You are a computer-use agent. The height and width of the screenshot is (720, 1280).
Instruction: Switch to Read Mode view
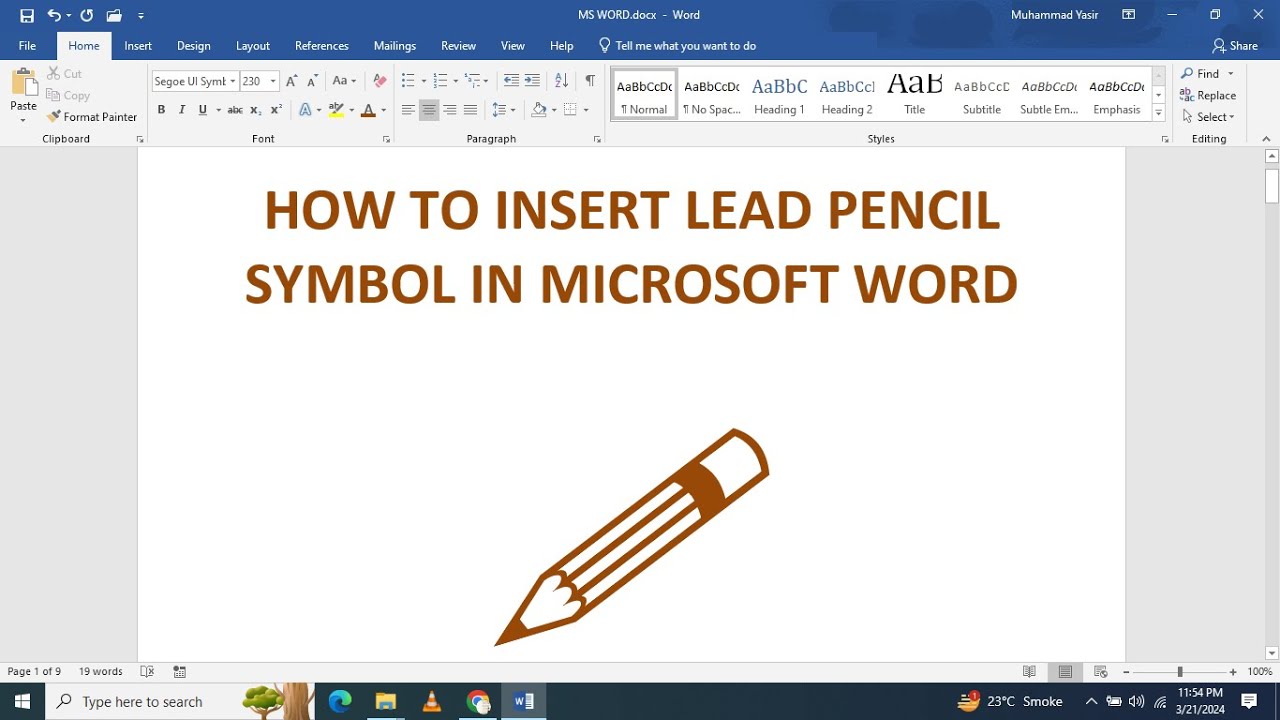coord(1029,672)
